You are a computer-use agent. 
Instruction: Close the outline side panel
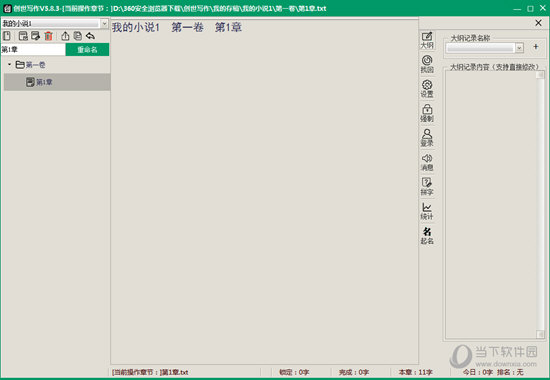(x=538, y=23)
